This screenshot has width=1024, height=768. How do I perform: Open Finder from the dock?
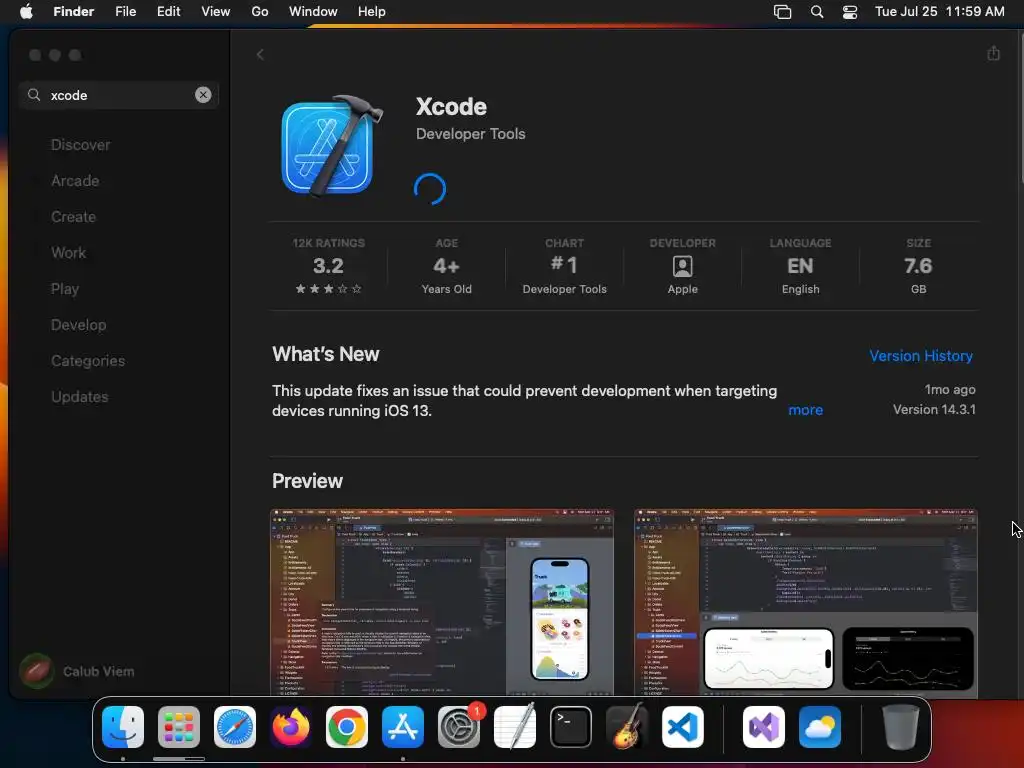point(123,727)
